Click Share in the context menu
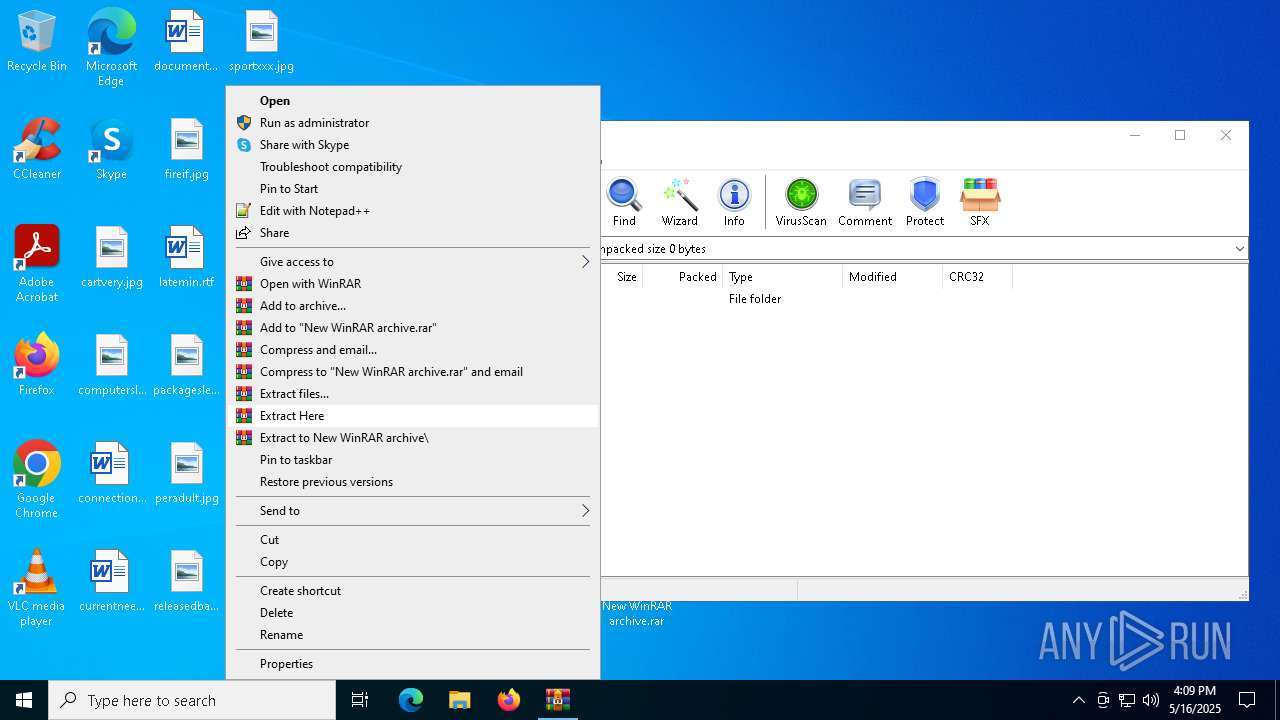Image resolution: width=1280 pixels, height=720 pixels. pyautogui.click(x=413, y=233)
